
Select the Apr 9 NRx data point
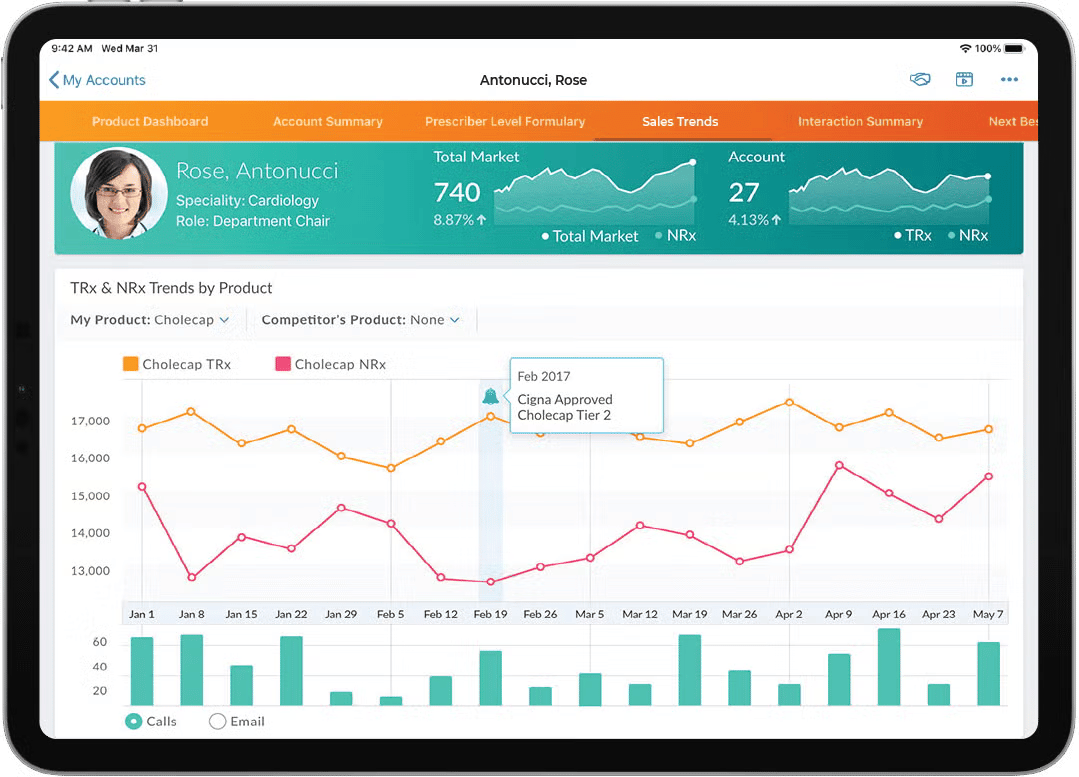click(839, 466)
